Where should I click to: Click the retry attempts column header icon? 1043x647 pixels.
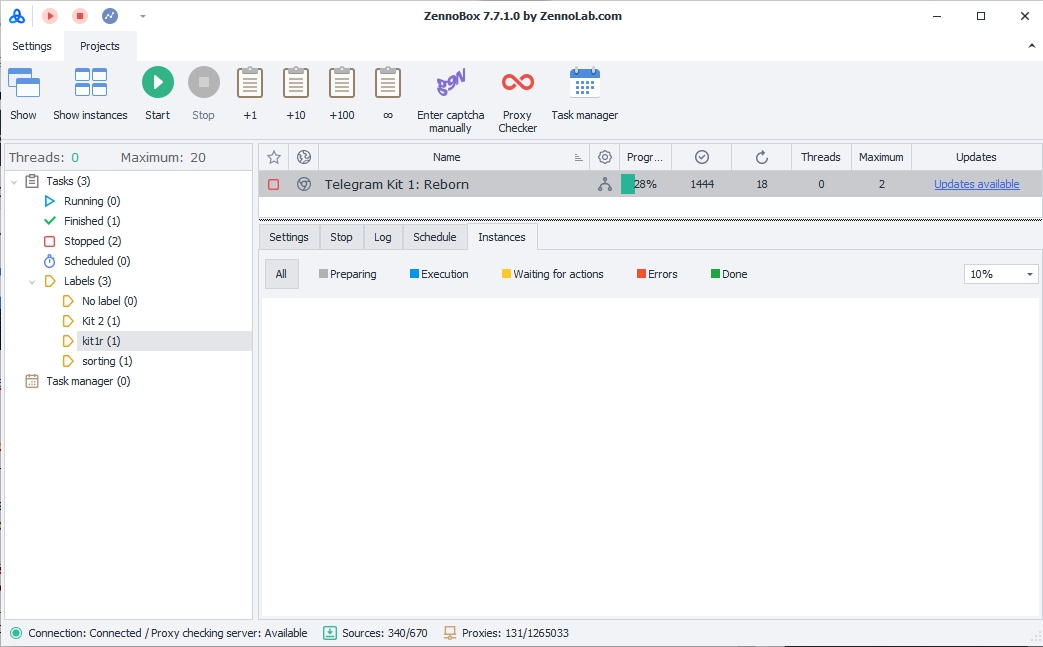[x=762, y=157]
